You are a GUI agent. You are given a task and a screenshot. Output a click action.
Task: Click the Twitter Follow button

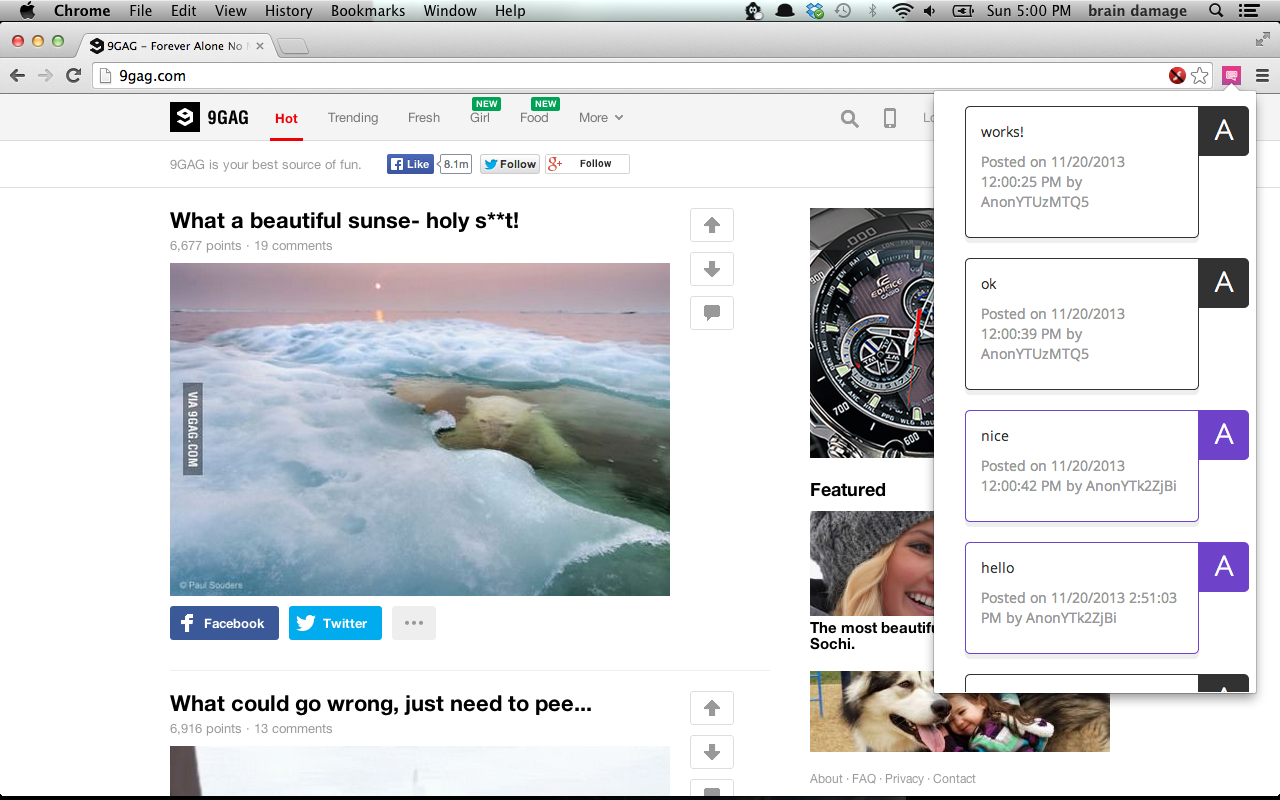[x=510, y=164]
